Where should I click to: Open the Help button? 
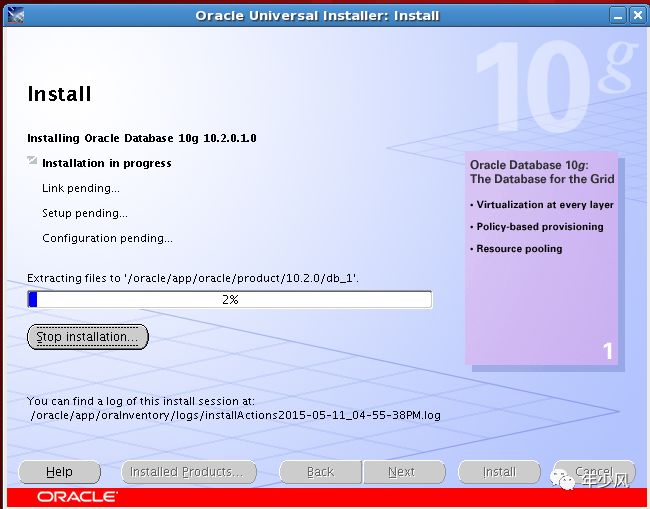click(59, 472)
